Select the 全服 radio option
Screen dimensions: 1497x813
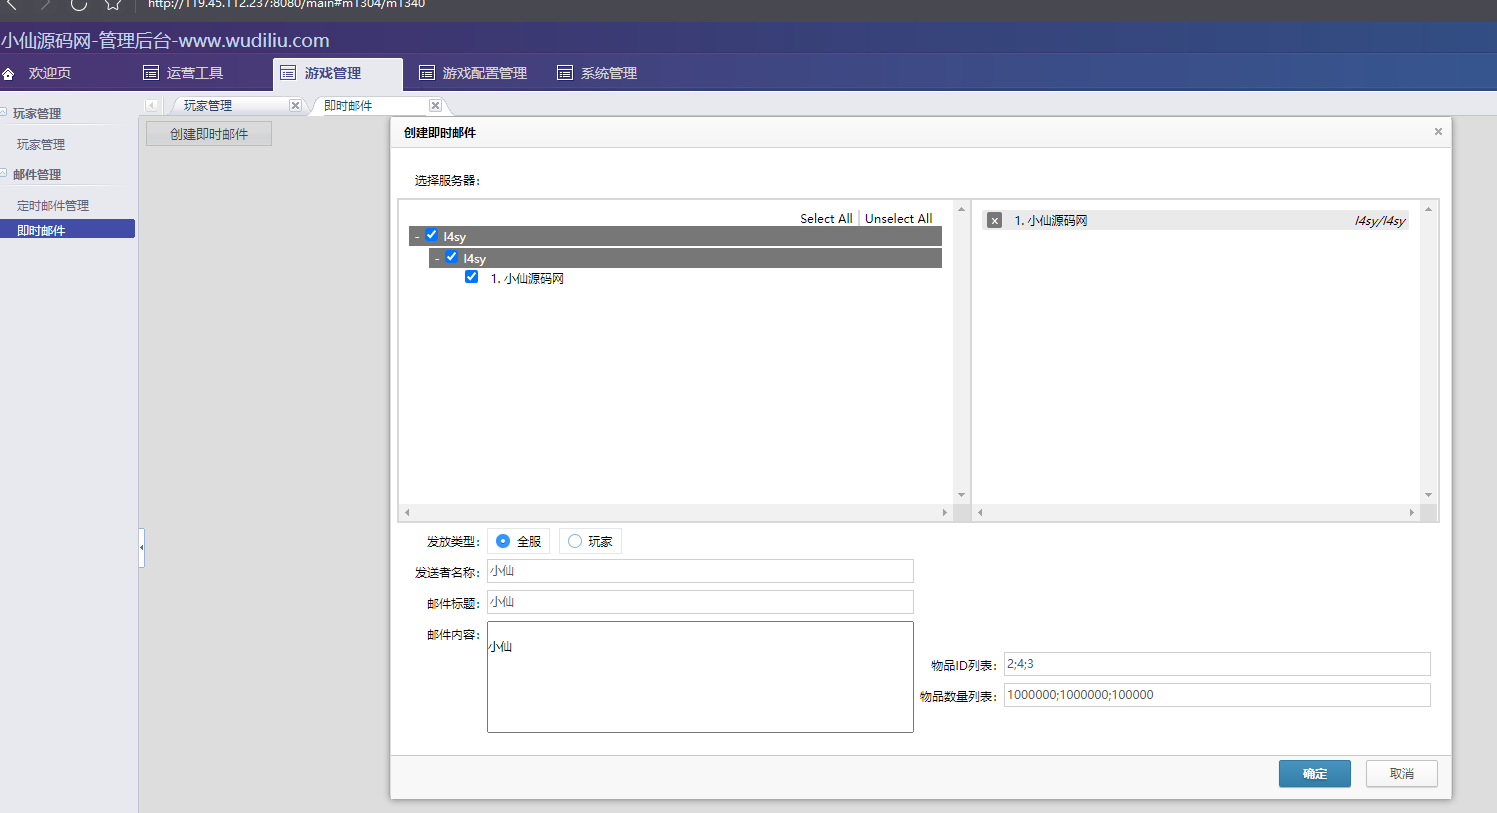click(503, 541)
